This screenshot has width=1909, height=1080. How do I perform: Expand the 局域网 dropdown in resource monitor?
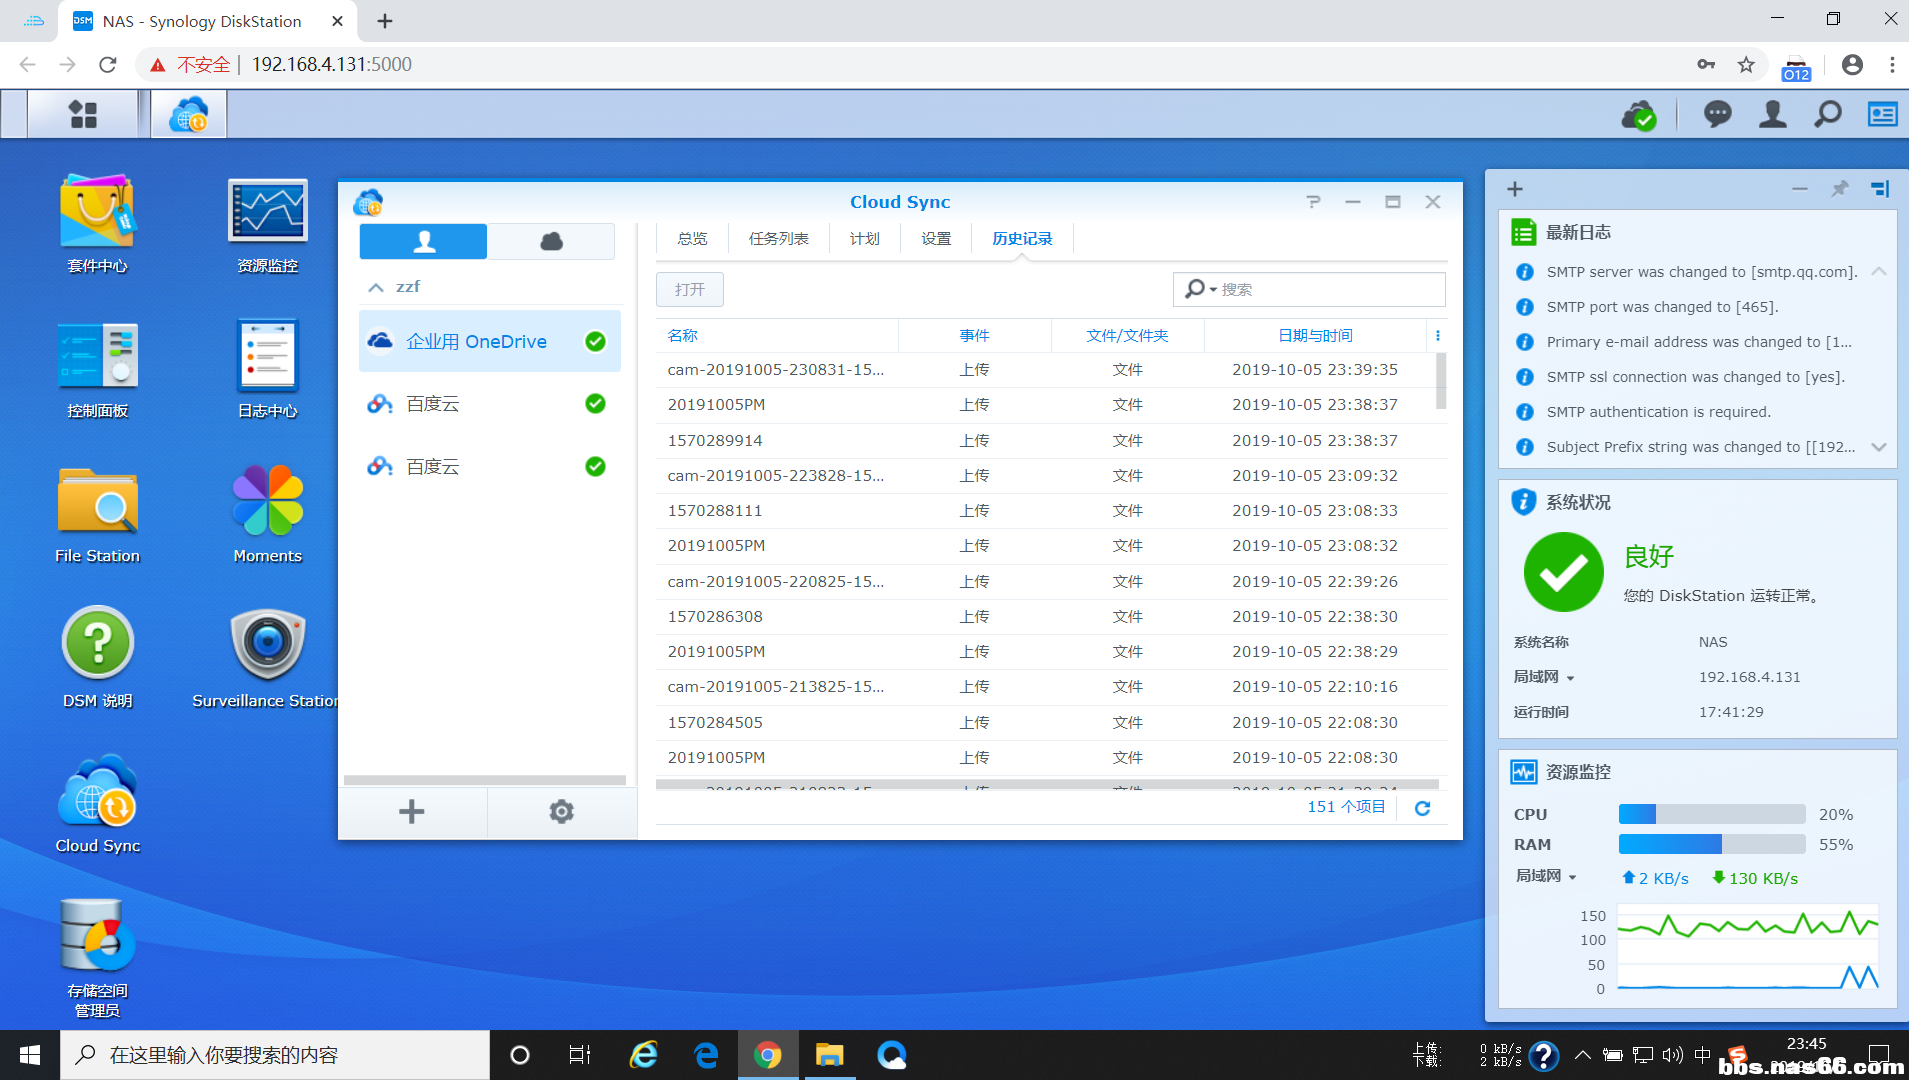click(1572, 877)
